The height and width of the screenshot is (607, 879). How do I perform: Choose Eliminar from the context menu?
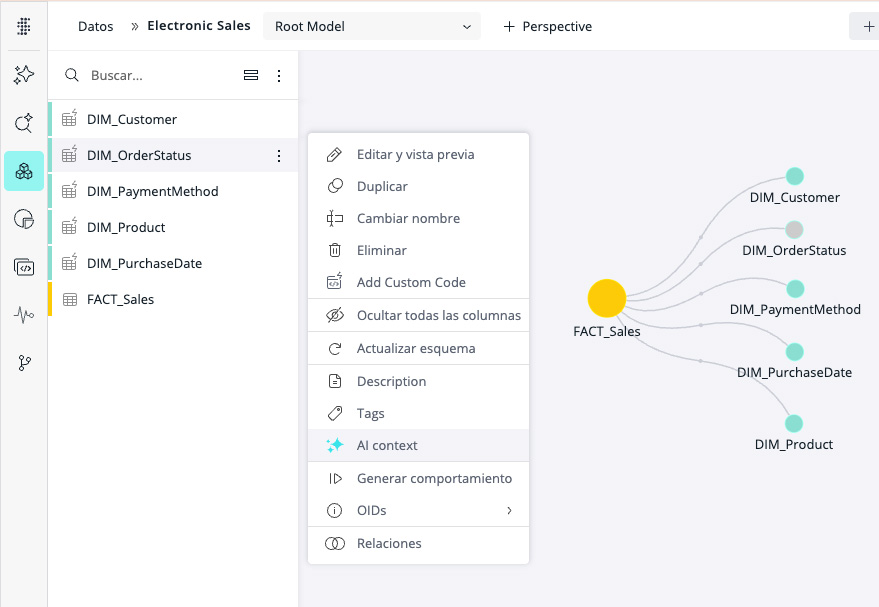tap(418, 251)
